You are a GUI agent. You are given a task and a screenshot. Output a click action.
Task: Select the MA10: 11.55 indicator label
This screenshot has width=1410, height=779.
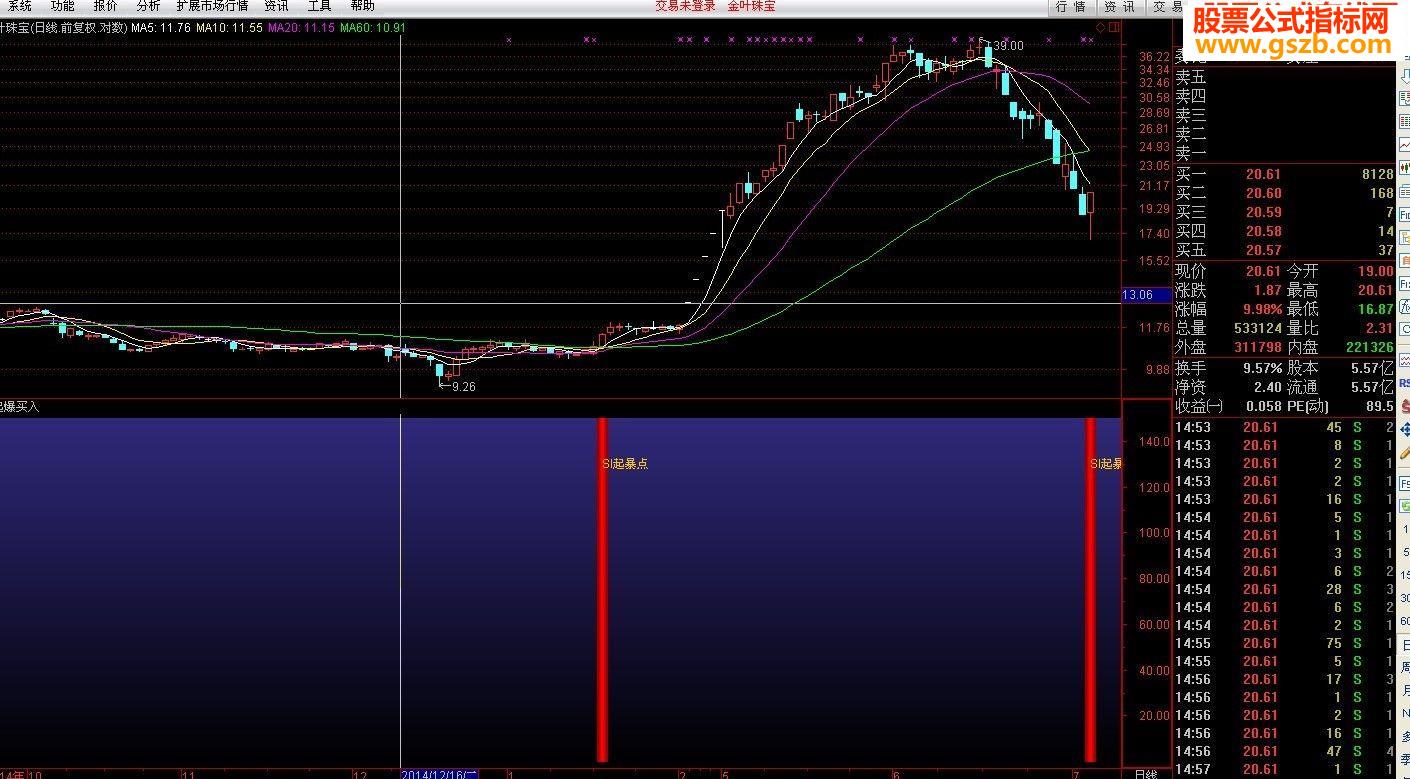pos(229,28)
